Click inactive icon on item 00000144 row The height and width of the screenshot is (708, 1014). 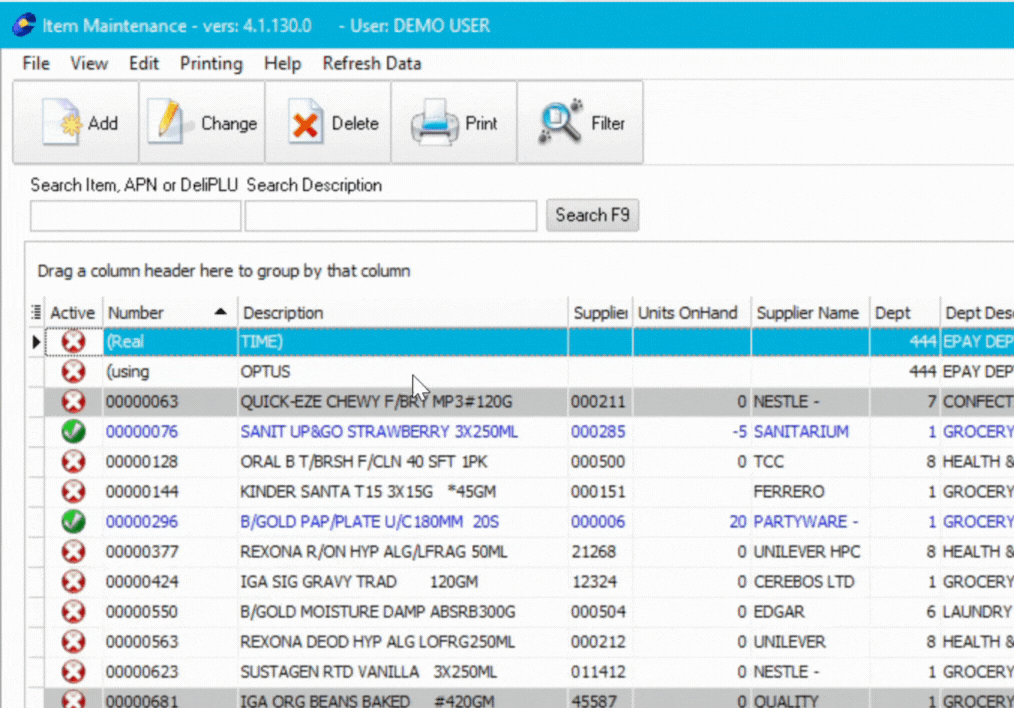[73, 491]
